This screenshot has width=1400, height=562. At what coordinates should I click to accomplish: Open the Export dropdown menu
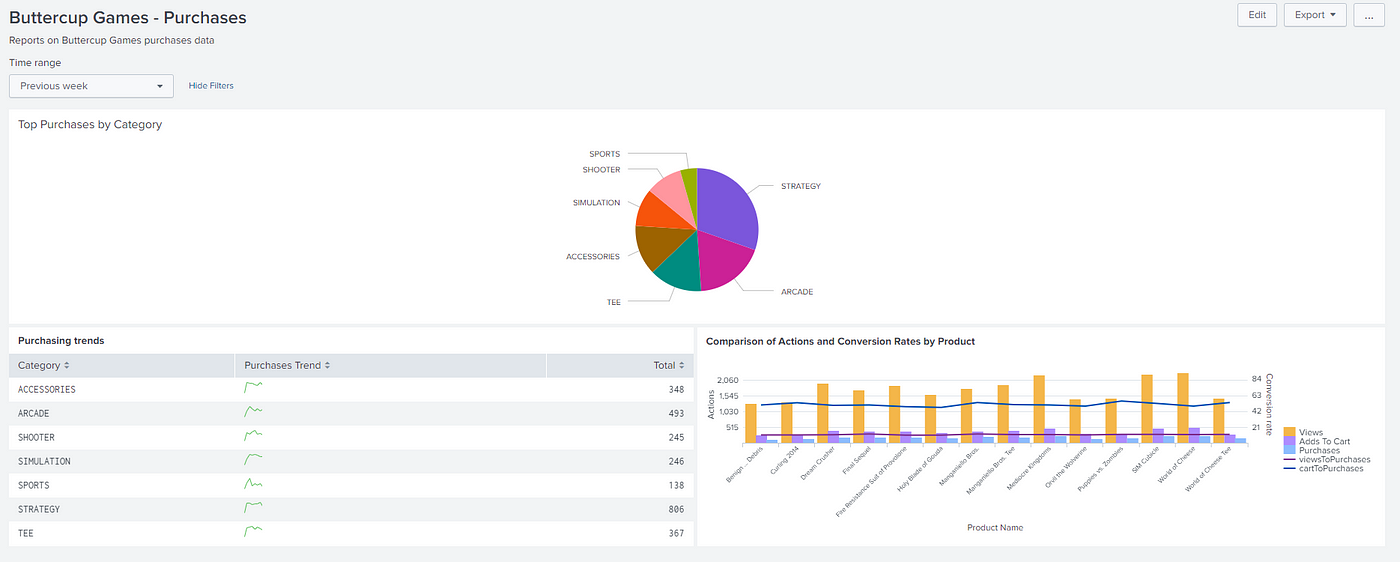(1315, 15)
